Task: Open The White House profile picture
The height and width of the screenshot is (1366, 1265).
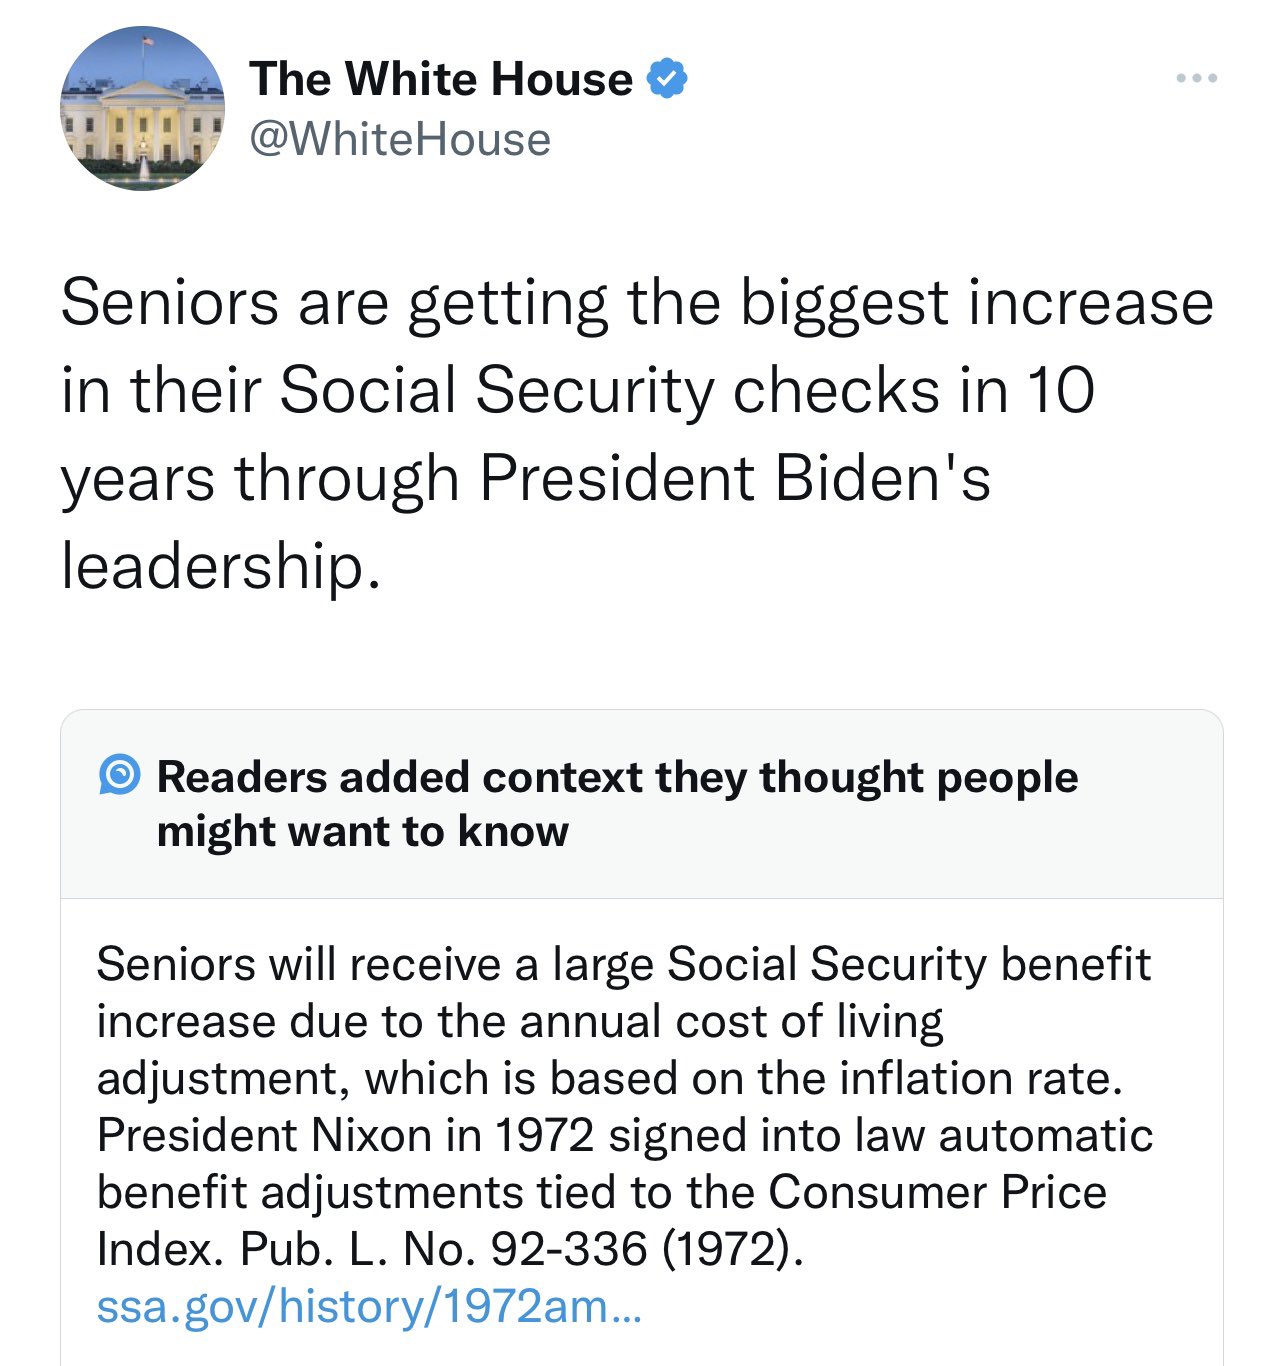Action: tap(143, 109)
